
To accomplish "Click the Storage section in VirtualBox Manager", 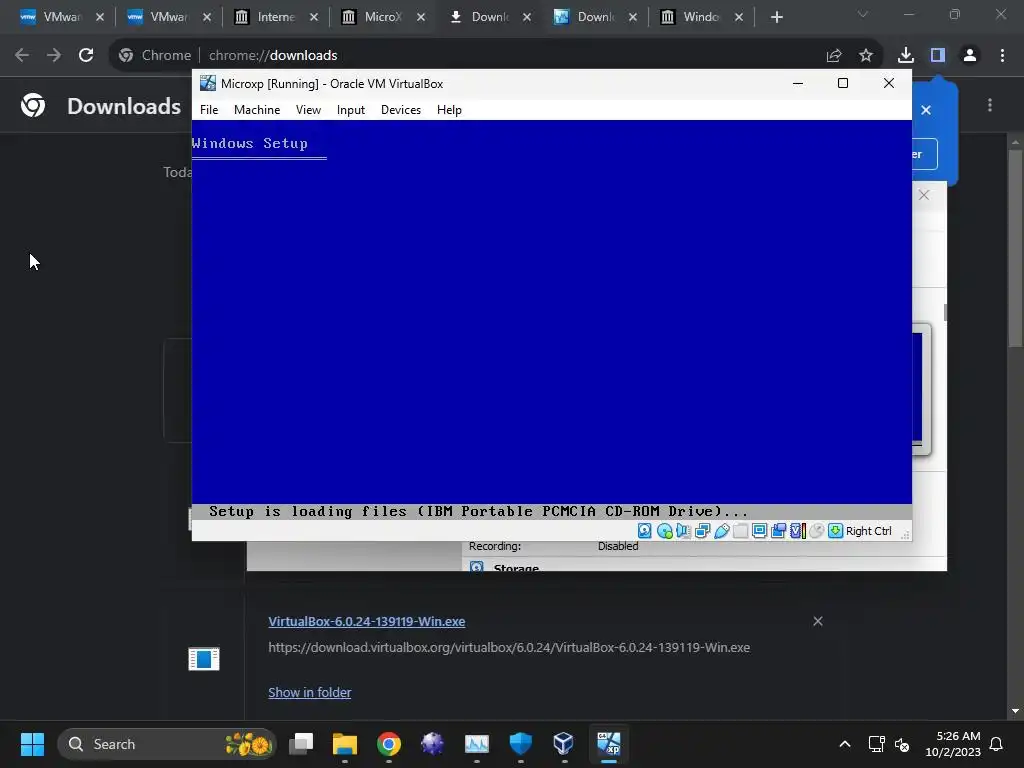I will (516, 568).
